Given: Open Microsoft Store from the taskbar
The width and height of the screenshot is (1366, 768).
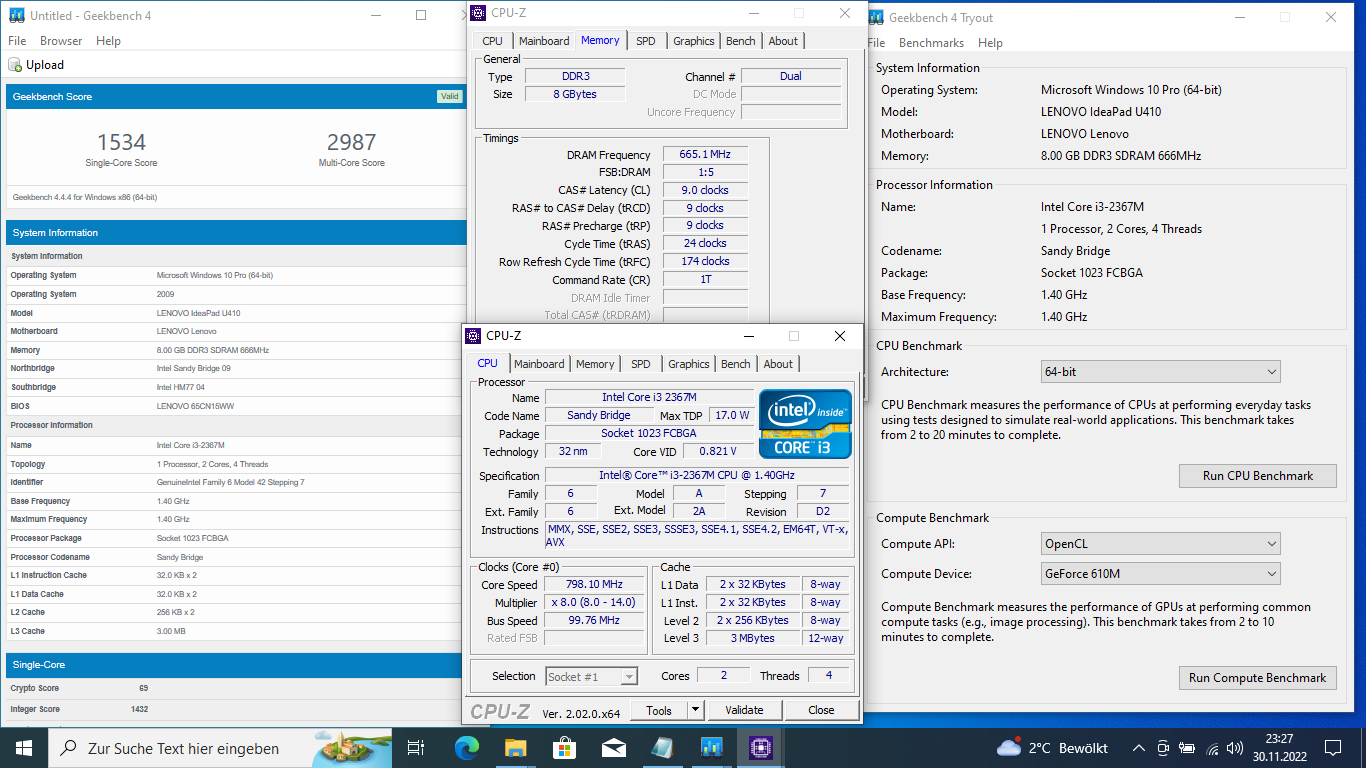Looking at the screenshot, I should [564, 747].
